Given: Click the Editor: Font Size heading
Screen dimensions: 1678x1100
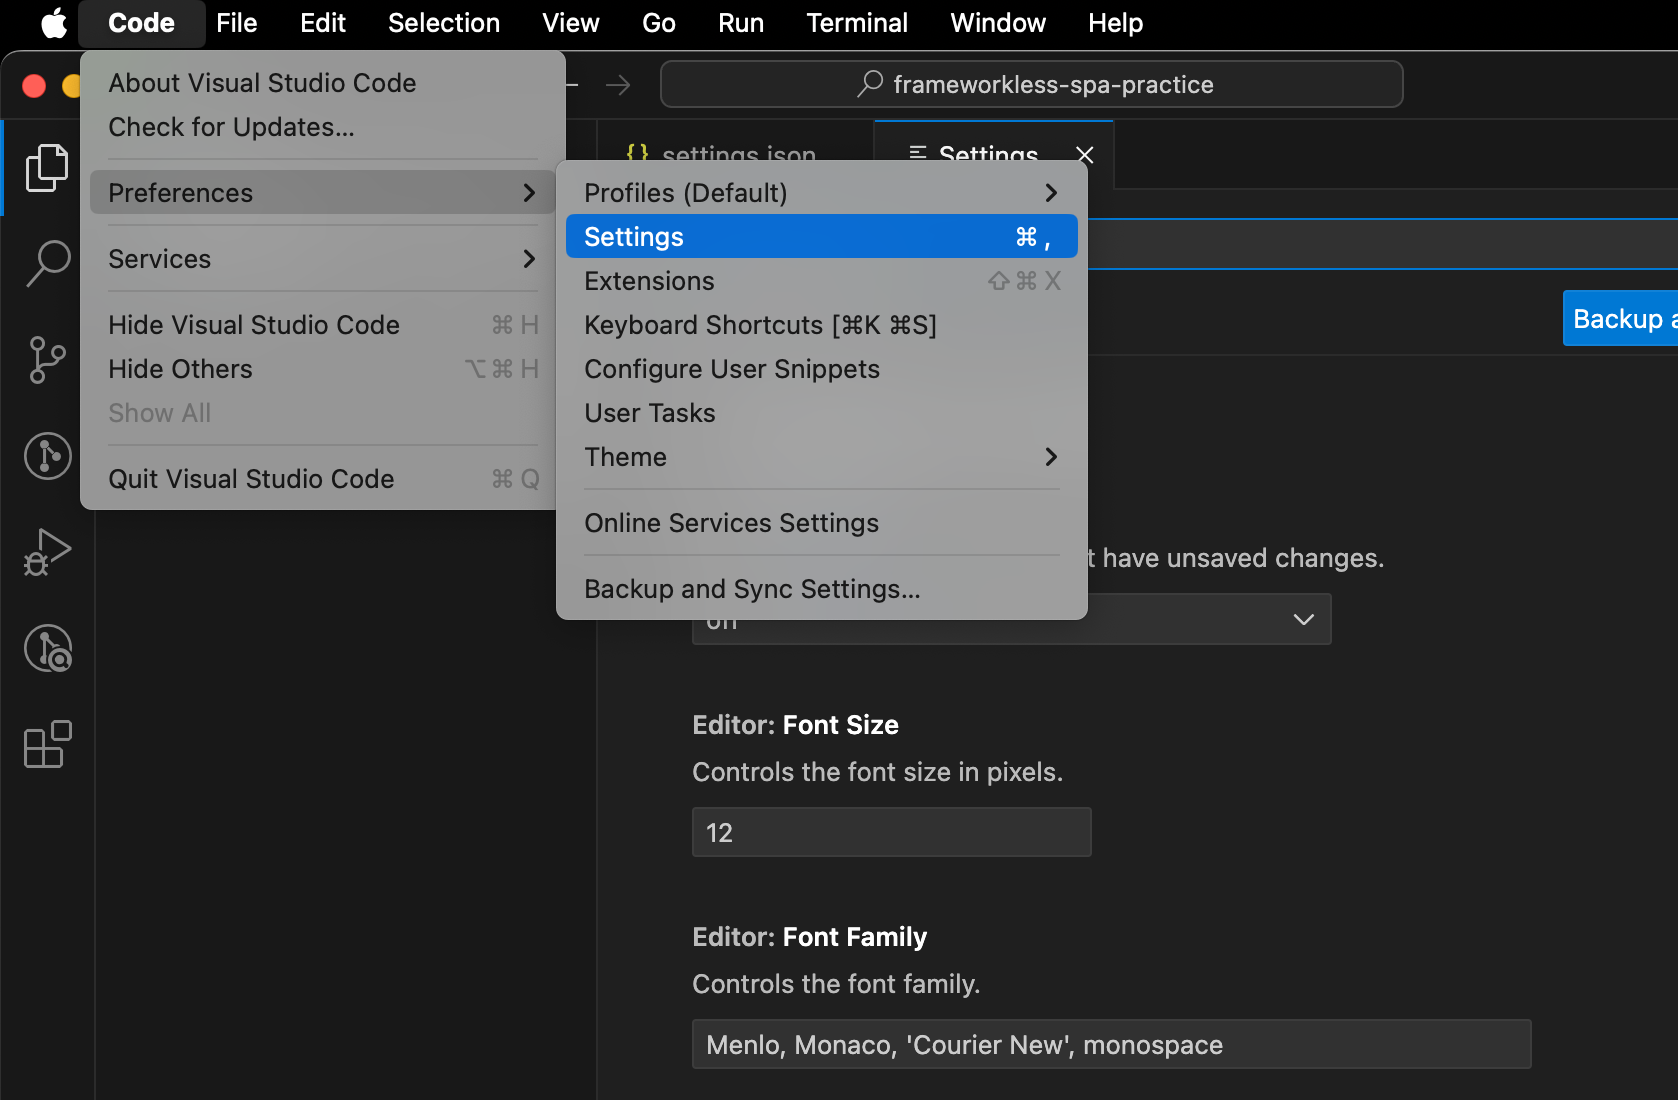Looking at the screenshot, I should tap(795, 725).
